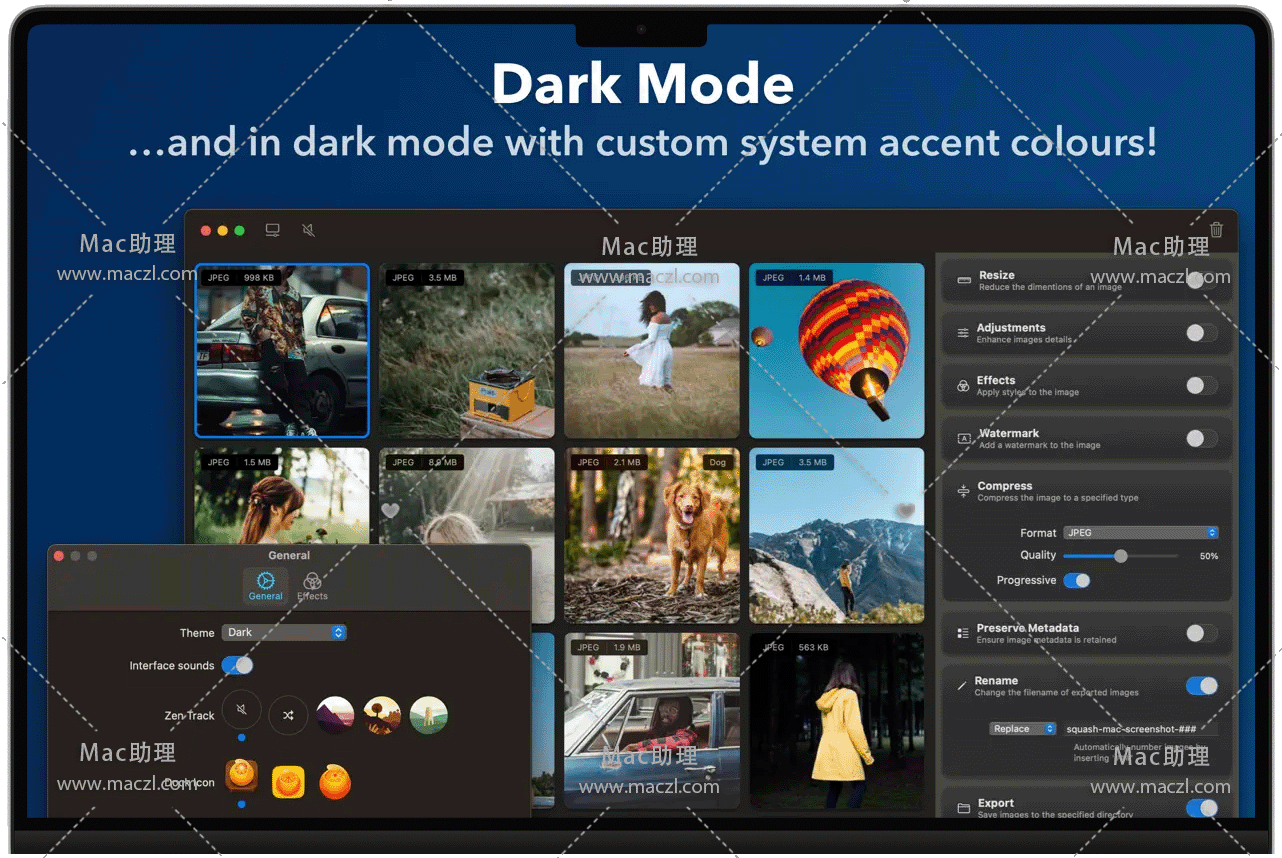
Task: Open the Theme Dark dropdown
Action: [284, 632]
